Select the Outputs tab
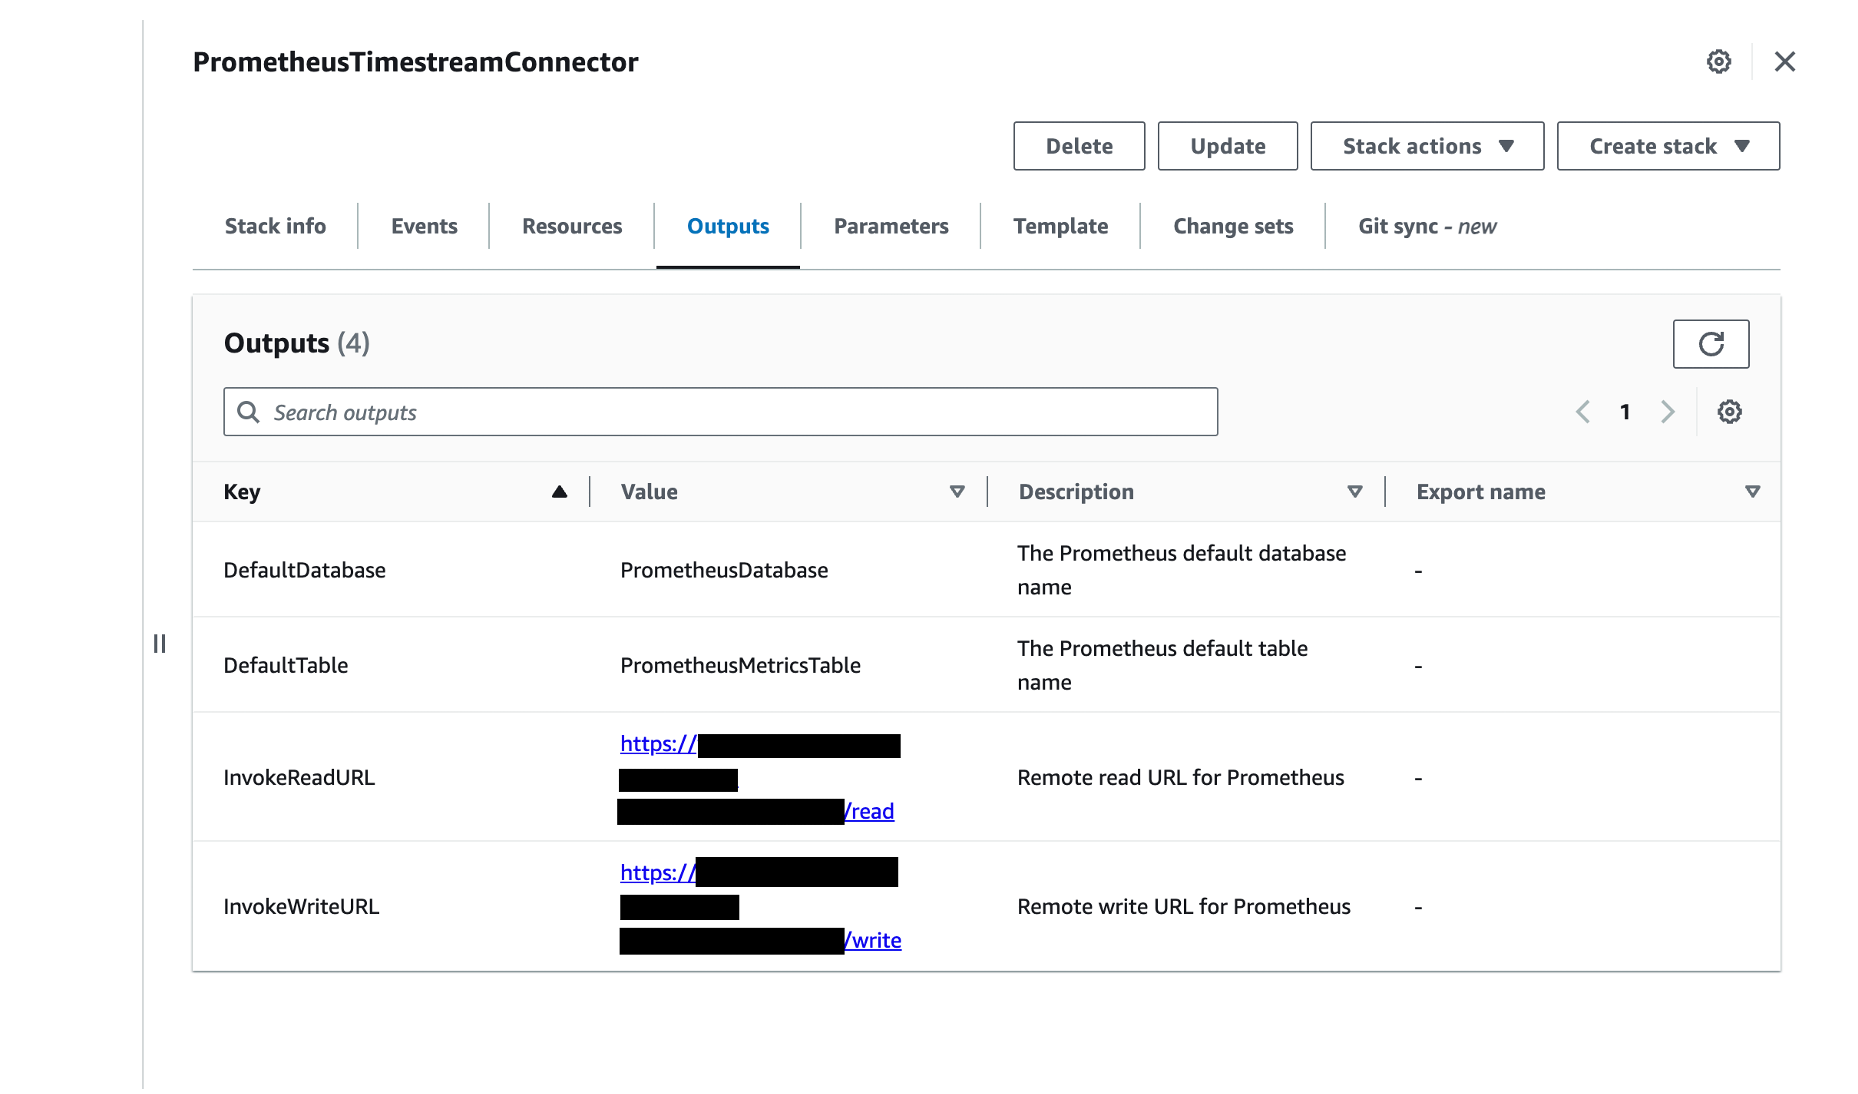 point(728,226)
